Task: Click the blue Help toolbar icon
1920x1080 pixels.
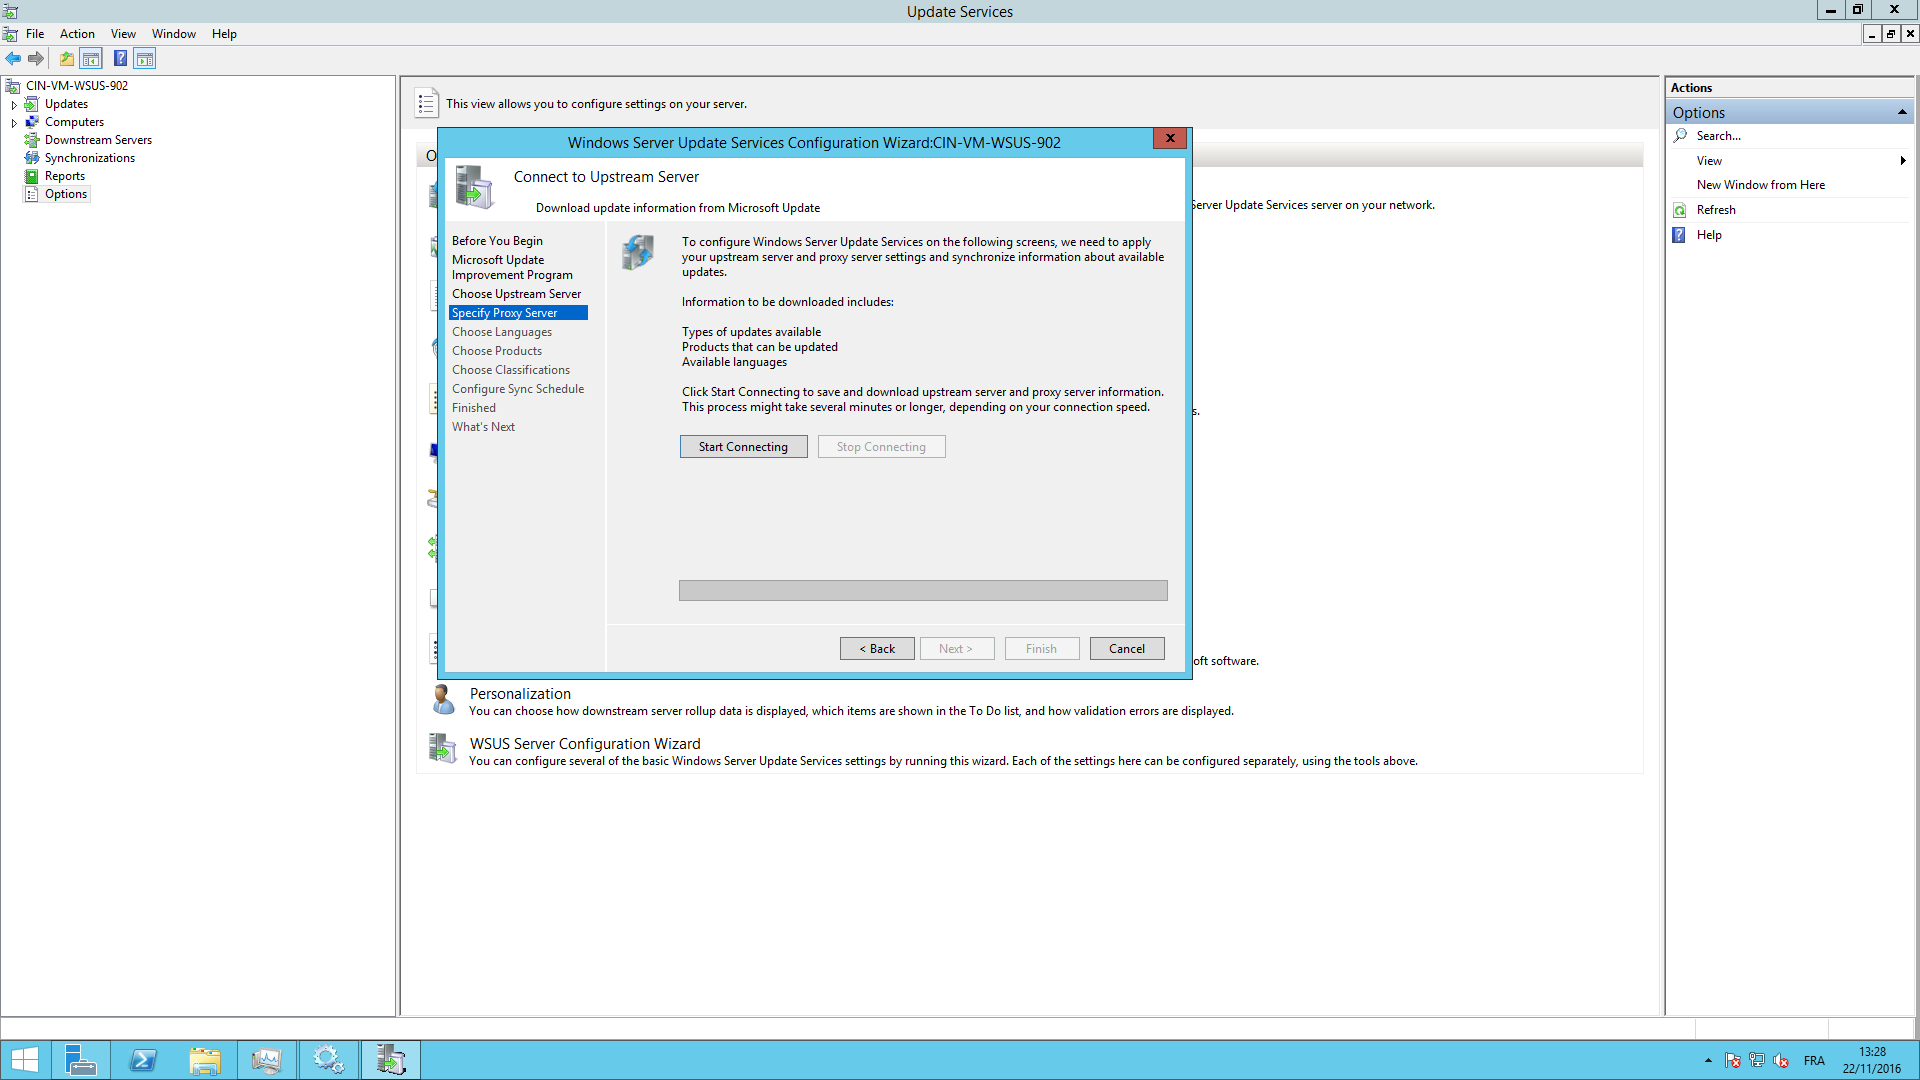Action: coord(120,59)
